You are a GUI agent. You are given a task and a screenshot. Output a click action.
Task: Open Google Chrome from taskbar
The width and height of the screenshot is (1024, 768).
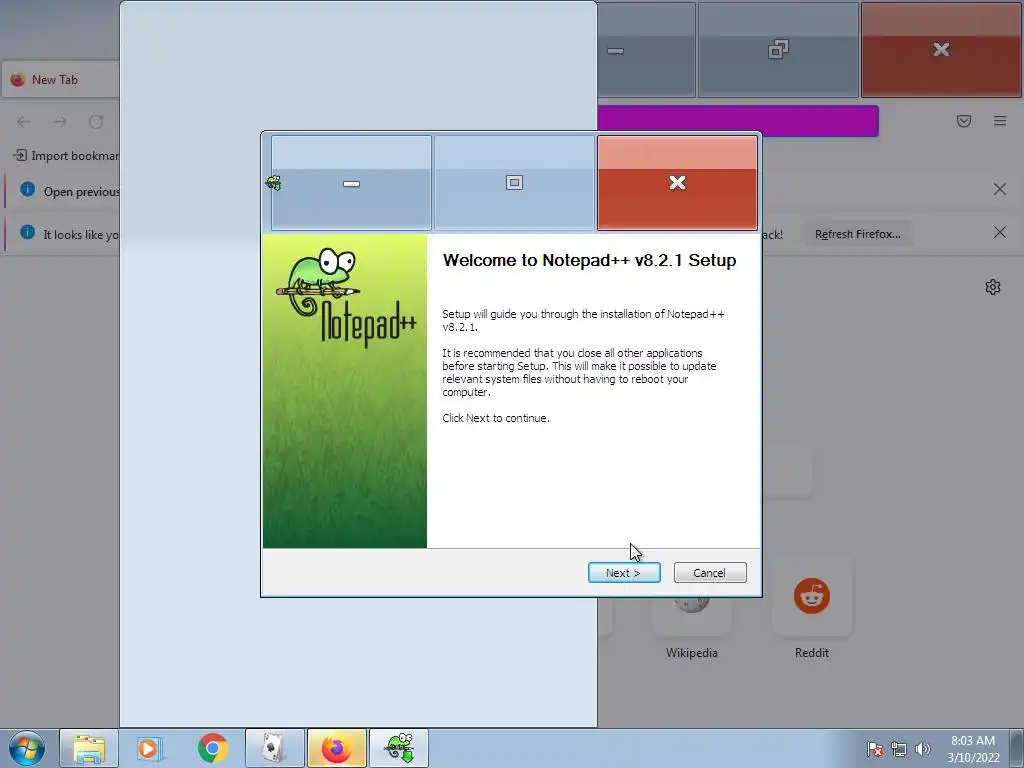(212, 748)
